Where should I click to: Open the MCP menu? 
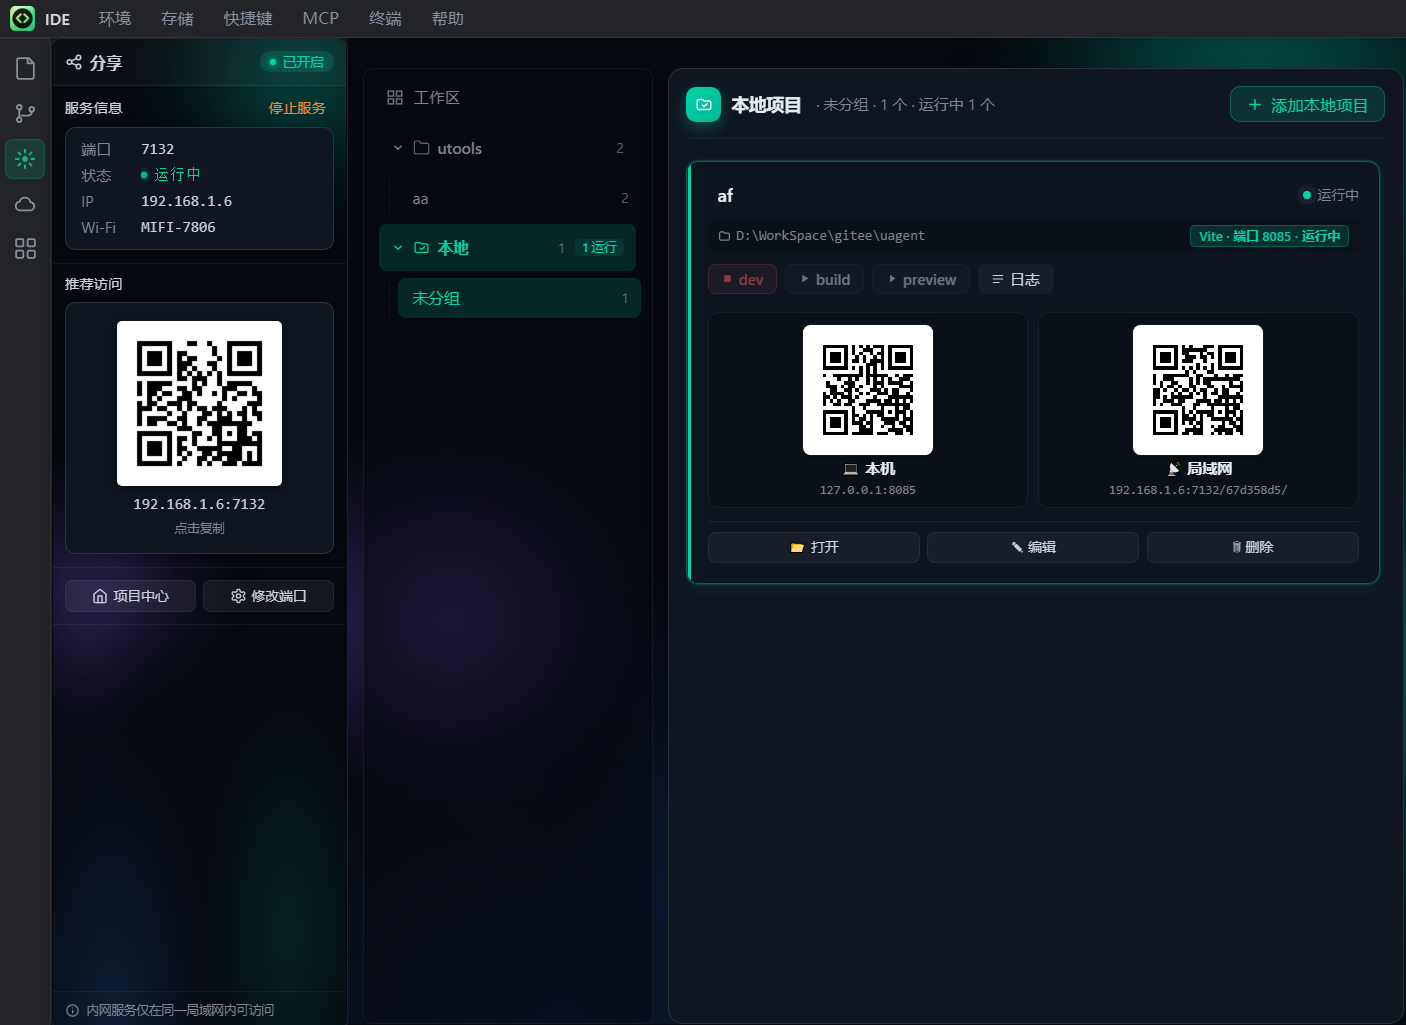(x=321, y=18)
